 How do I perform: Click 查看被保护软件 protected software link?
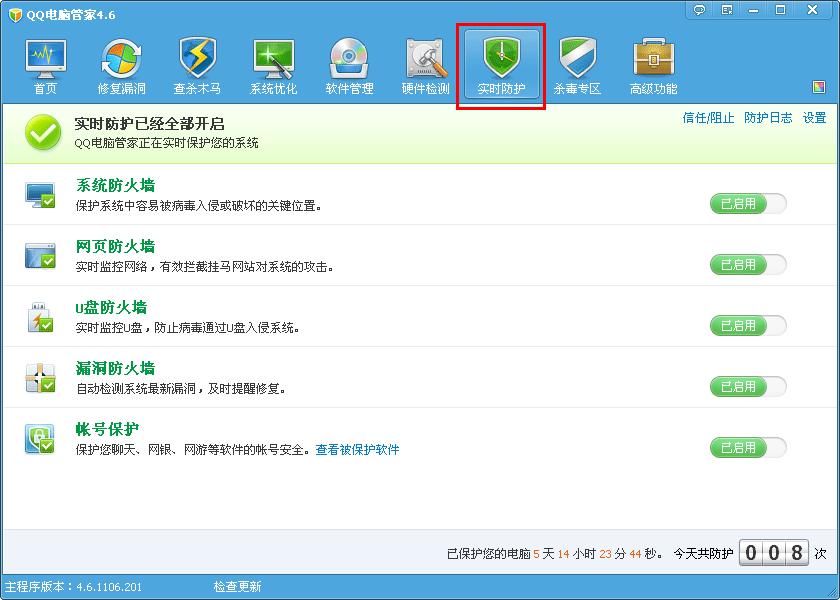click(x=360, y=451)
